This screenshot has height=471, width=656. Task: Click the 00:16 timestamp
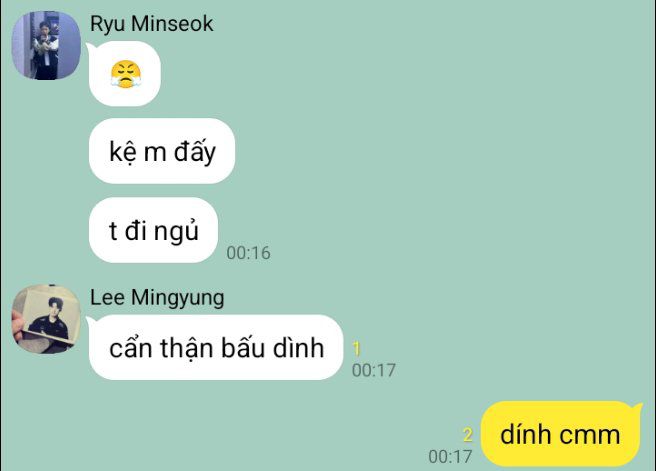249,253
